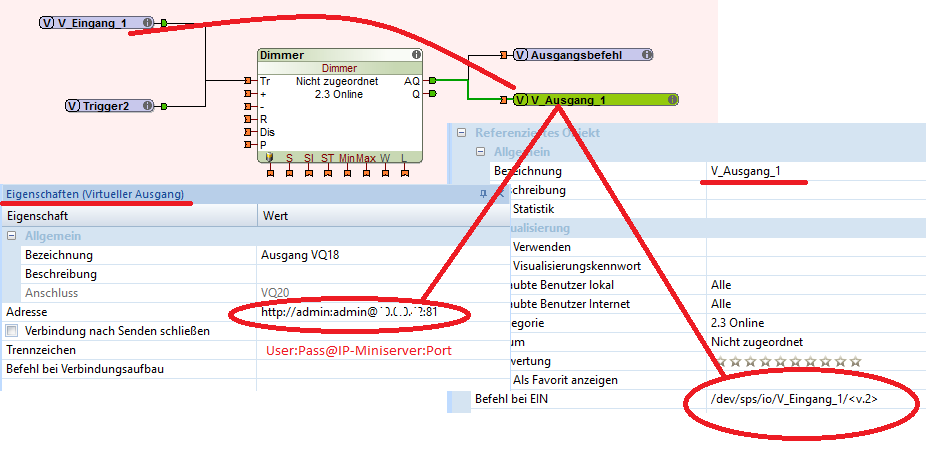Viewport: 926px width, 457px height.
Task: Open the V_Eingang_1 block info icon
Action: (x=146, y=23)
